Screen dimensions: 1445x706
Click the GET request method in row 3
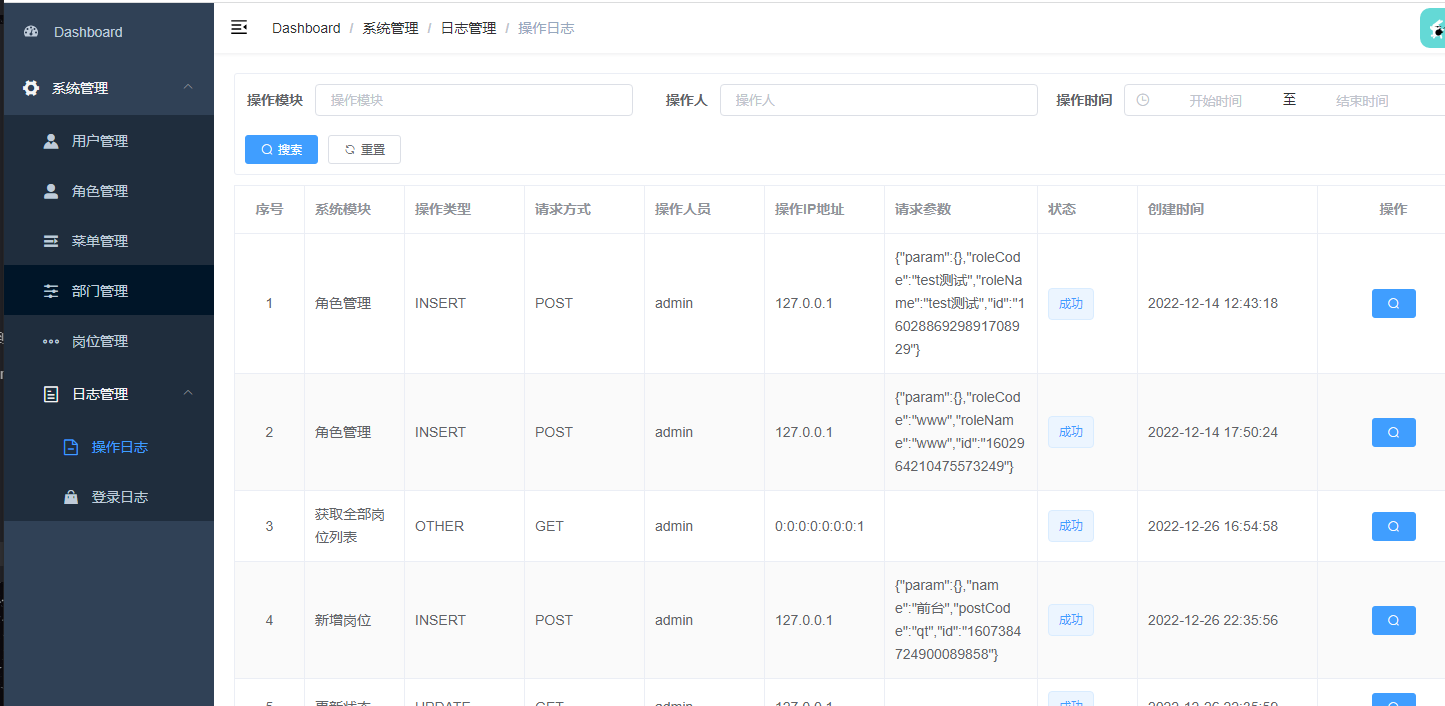coord(549,526)
